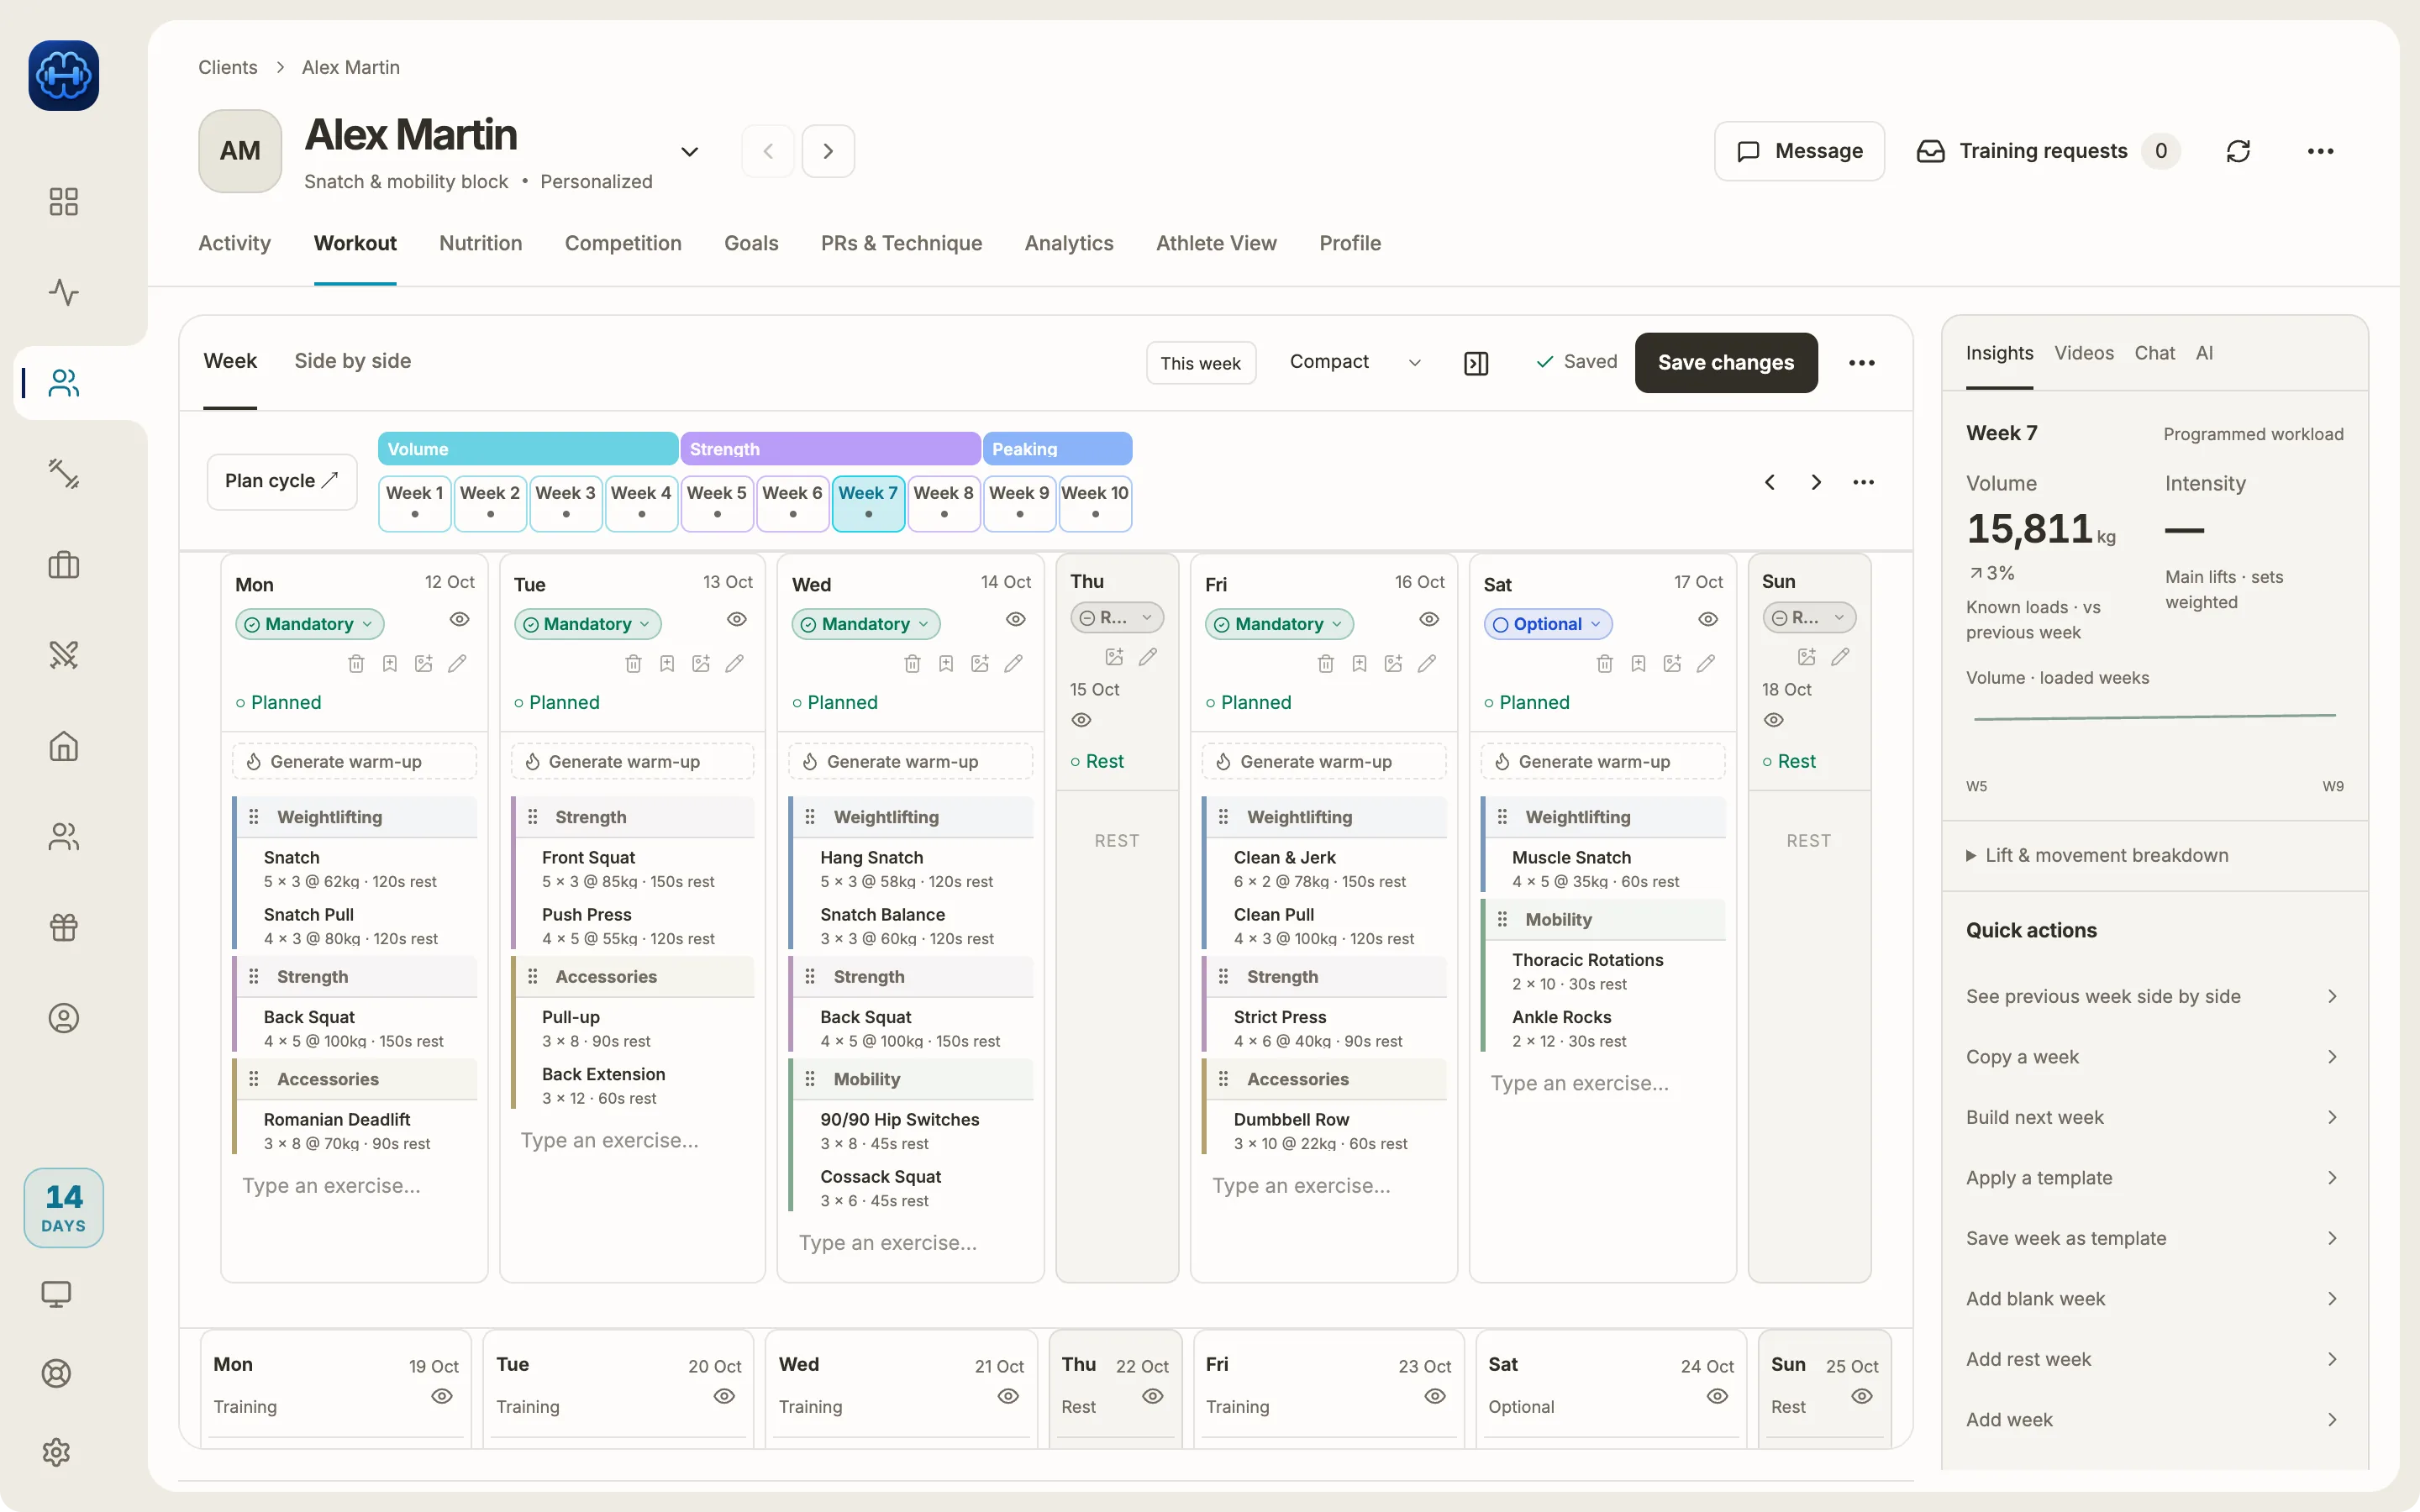Delete Monday's workout with trash icon
Image resolution: width=2420 pixels, height=1512 pixels.
[x=356, y=663]
